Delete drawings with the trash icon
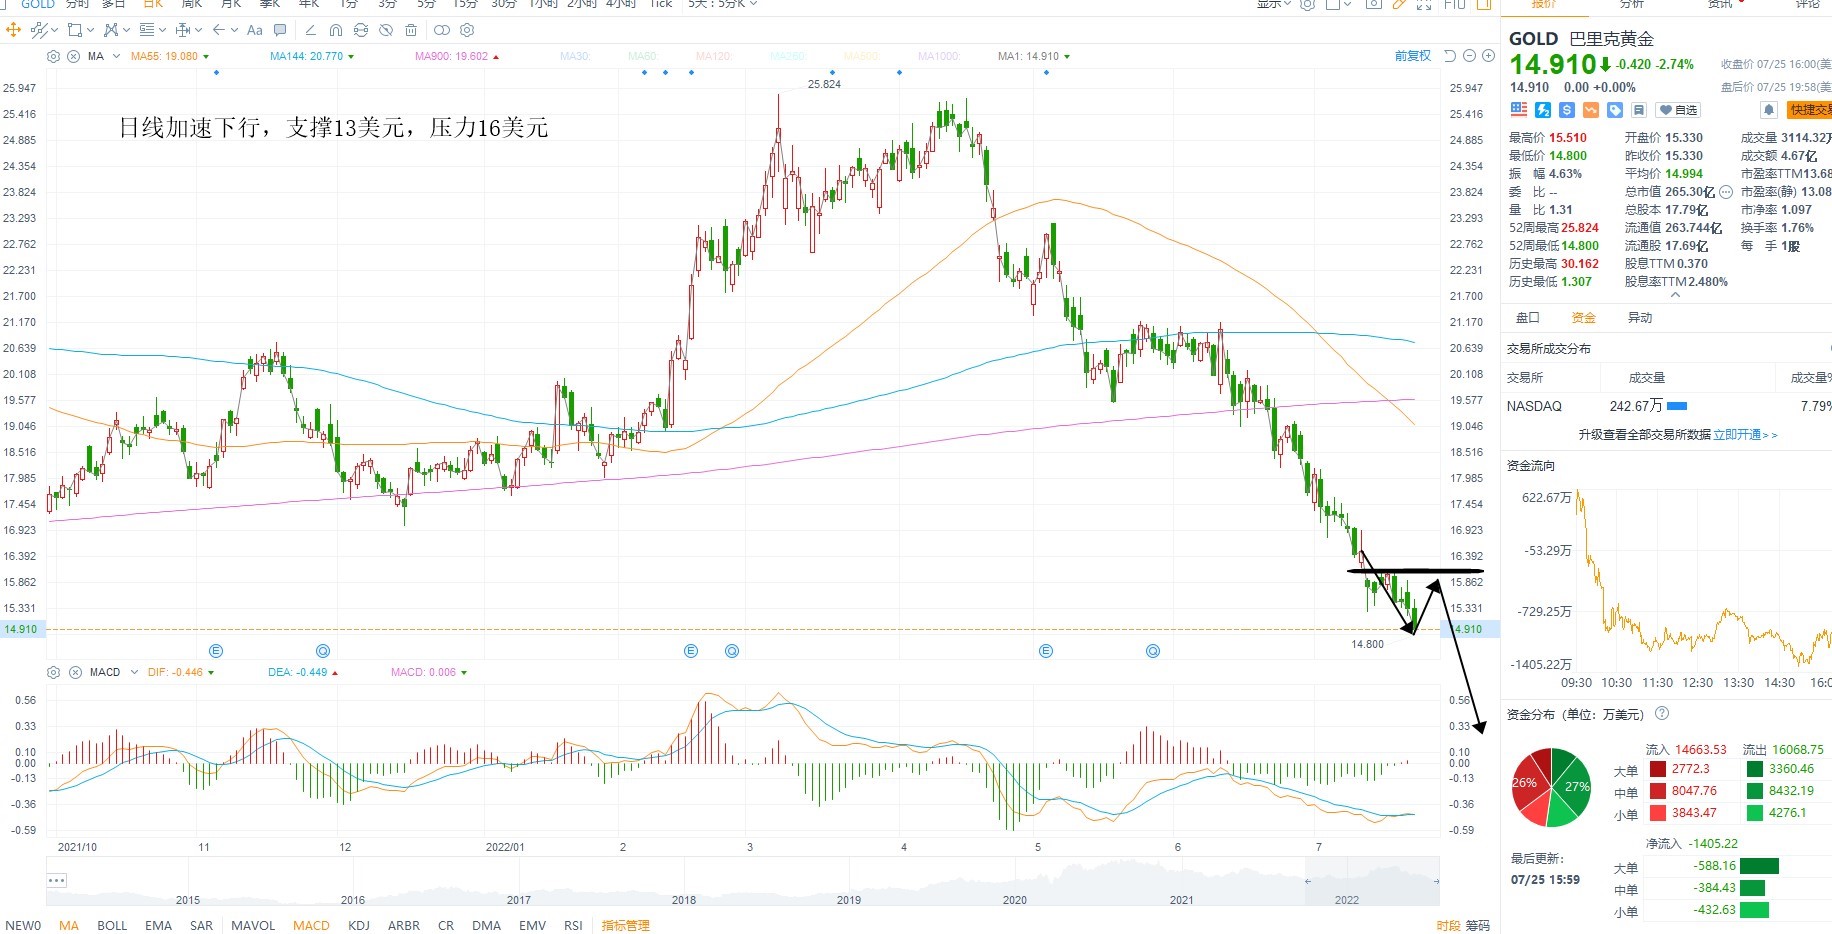The width and height of the screenshot is (1832, 934). (411, 30)
